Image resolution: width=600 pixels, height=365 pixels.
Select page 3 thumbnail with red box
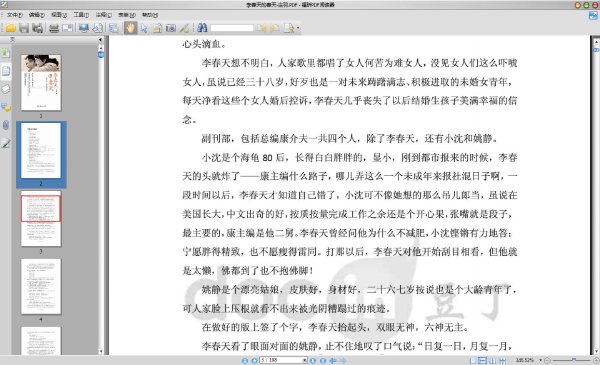point(41,218)
